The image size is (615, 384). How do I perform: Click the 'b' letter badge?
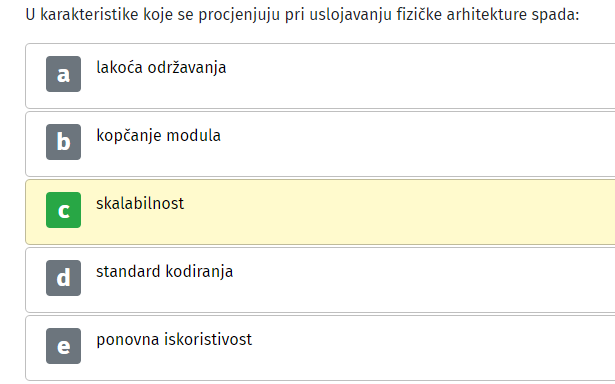tap(64, 142)
